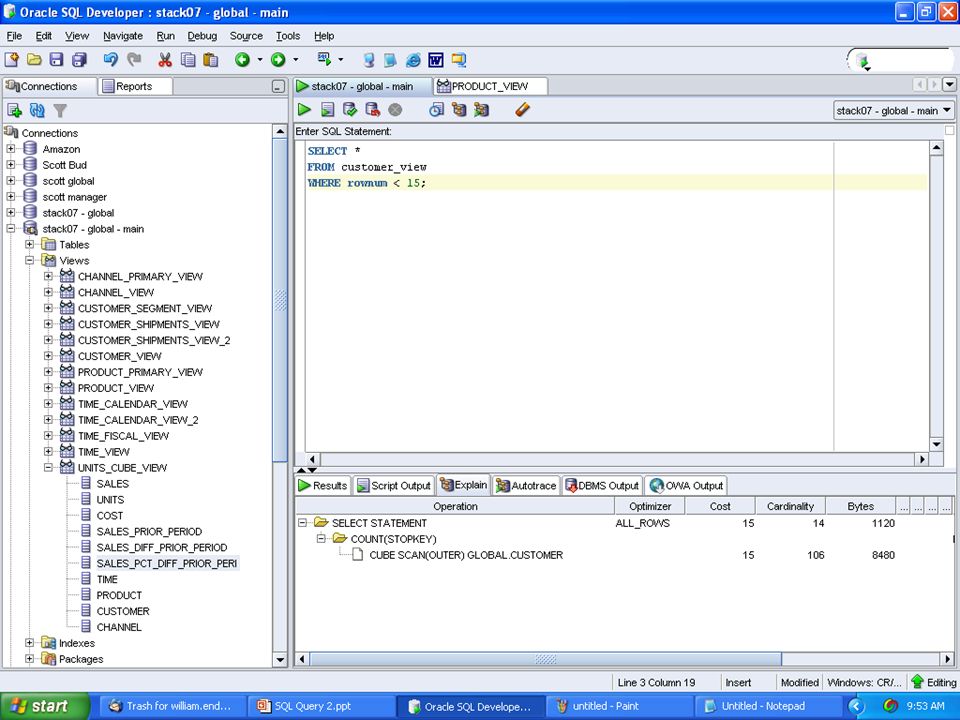The height and width of the screenshot is (720, 960).
Task: Collapse the UNITS_CUBE_VIEW node
Action: pos(48,467)
